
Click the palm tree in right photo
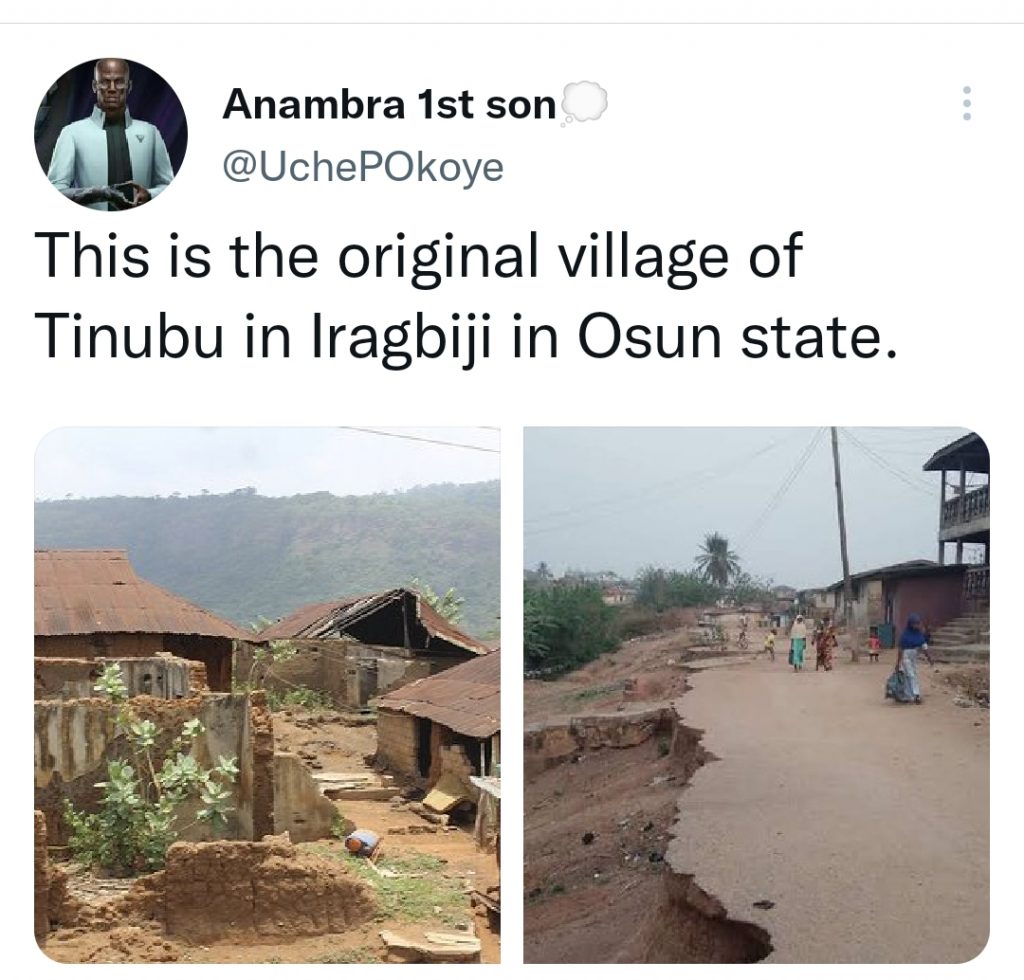coord(716,559)
